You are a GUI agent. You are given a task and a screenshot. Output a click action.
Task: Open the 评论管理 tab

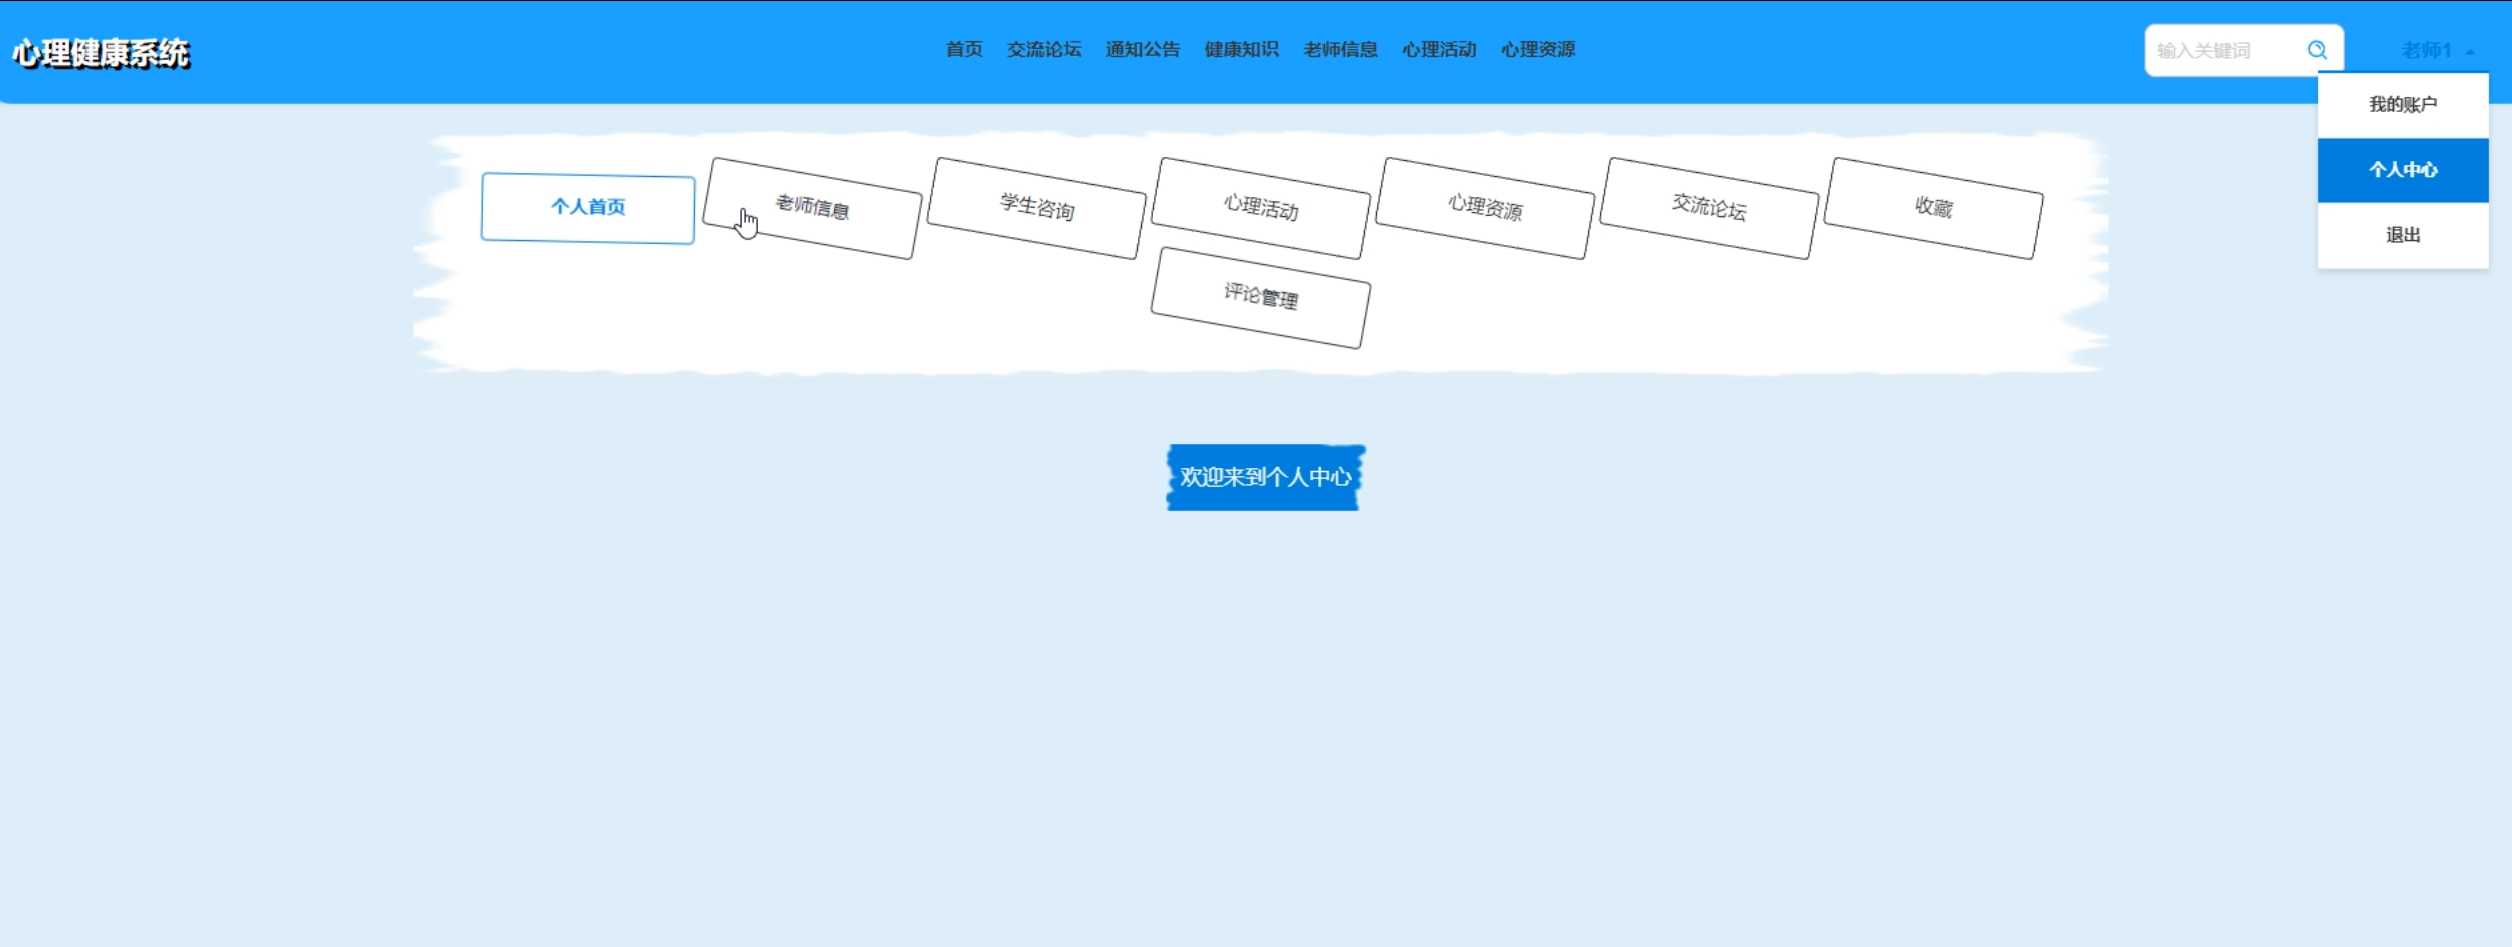click(1261, 297)
